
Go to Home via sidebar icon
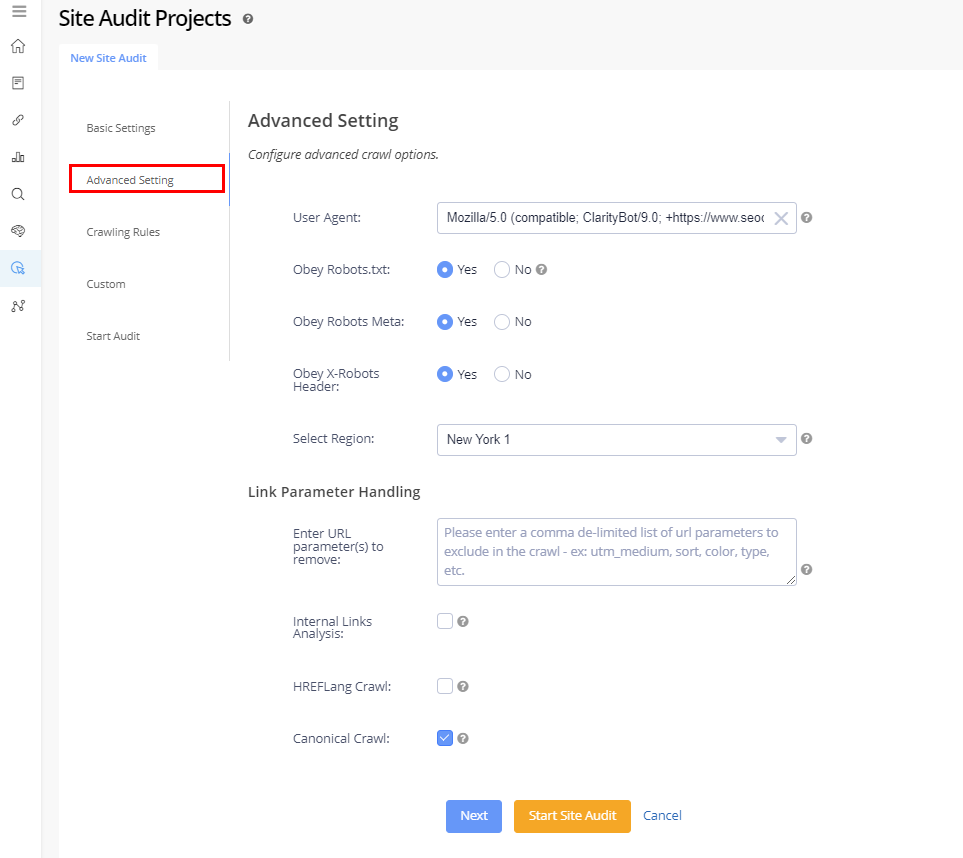[x=18, y=46]
